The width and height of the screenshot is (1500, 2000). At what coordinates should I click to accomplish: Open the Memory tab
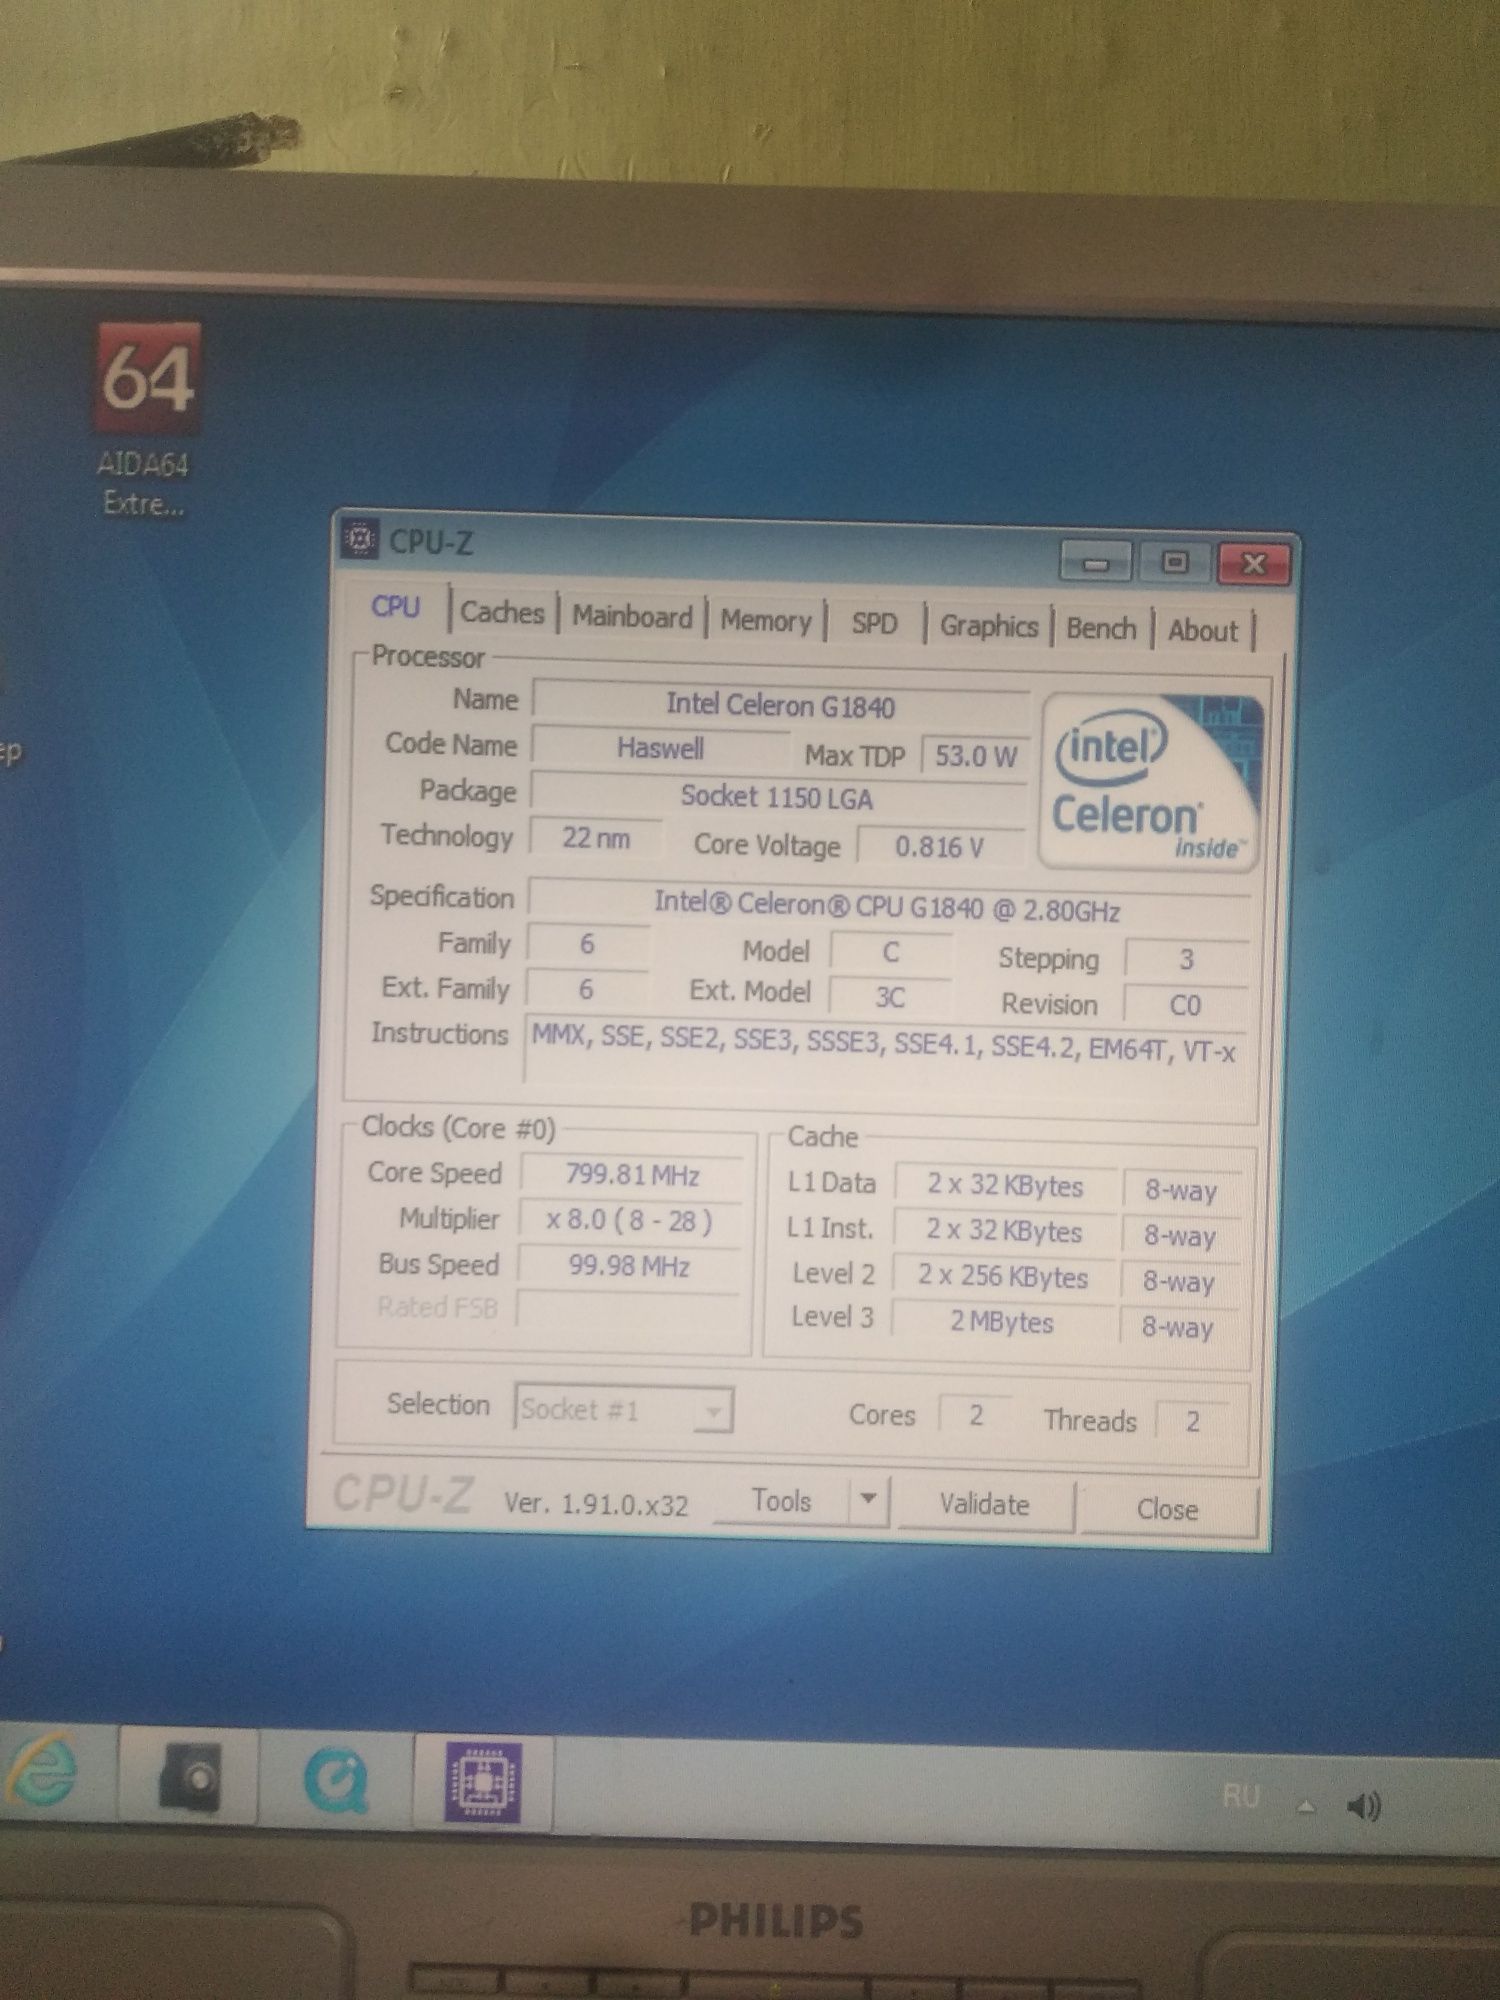pos(766,620)
